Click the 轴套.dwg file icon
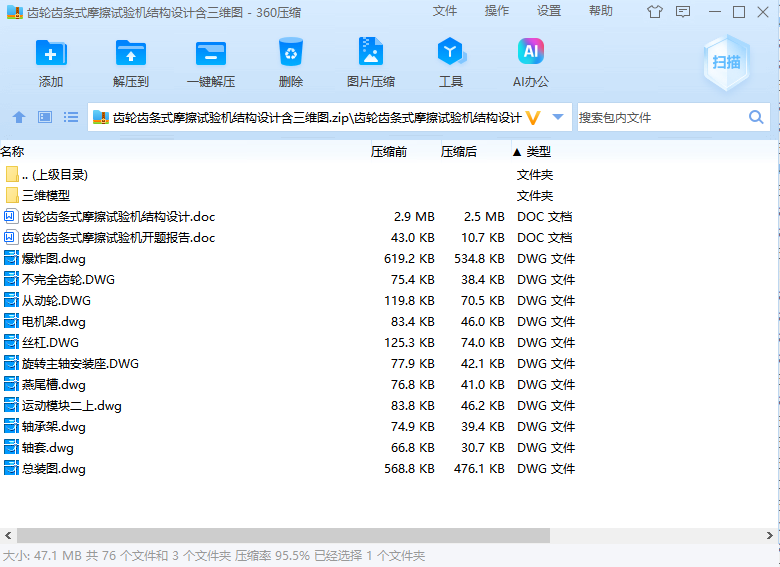This screenshot has width=780, height=567. pyautogui.click(x=11, y=448)
